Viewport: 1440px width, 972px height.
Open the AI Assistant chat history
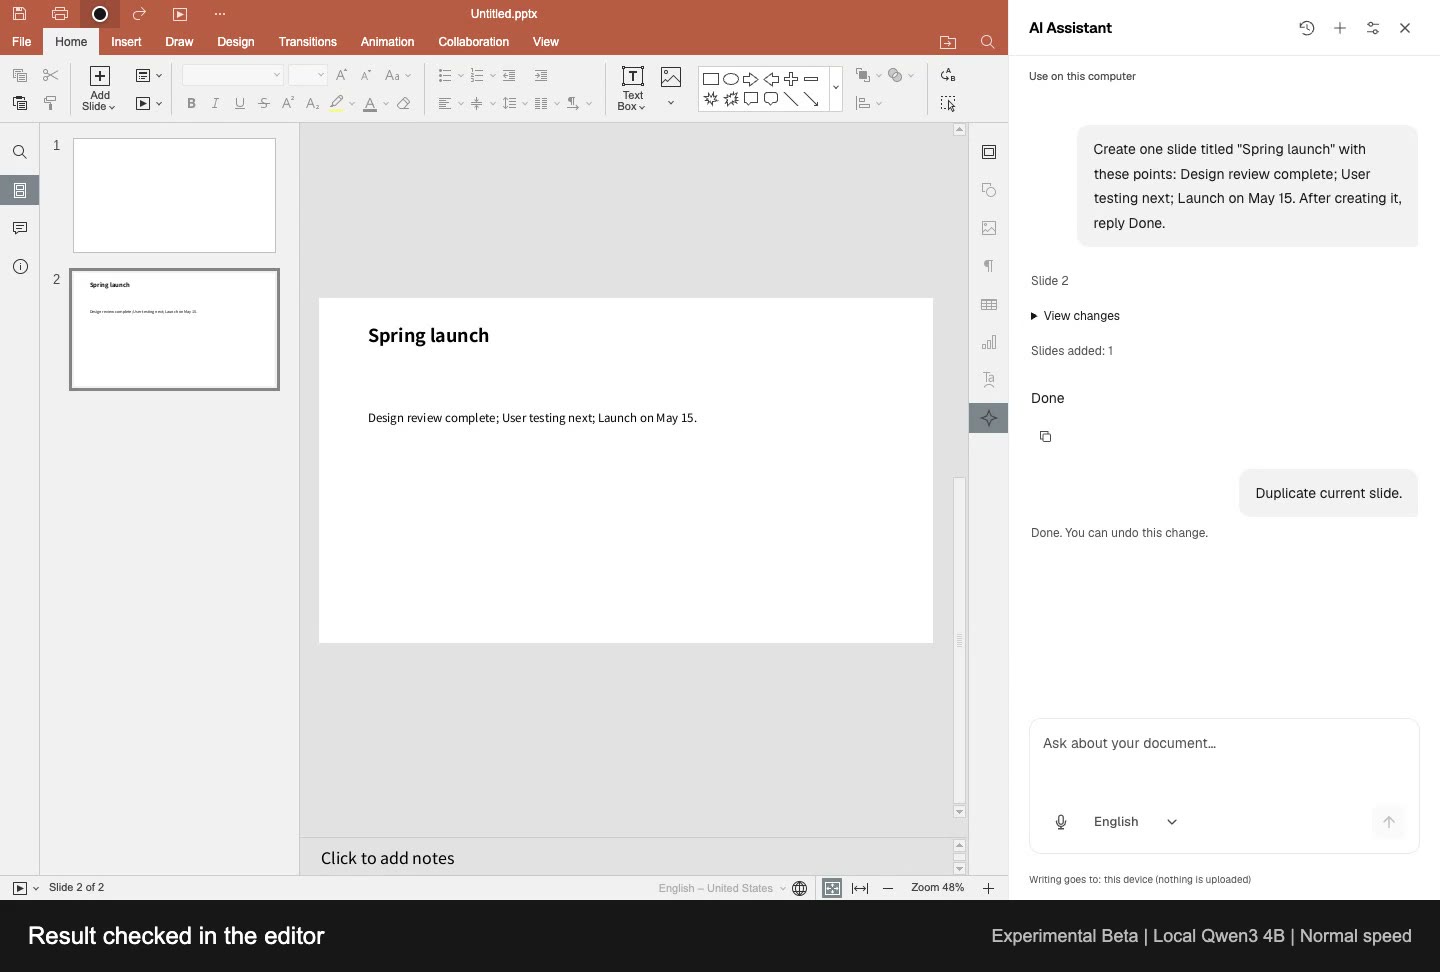[1307, 28]
